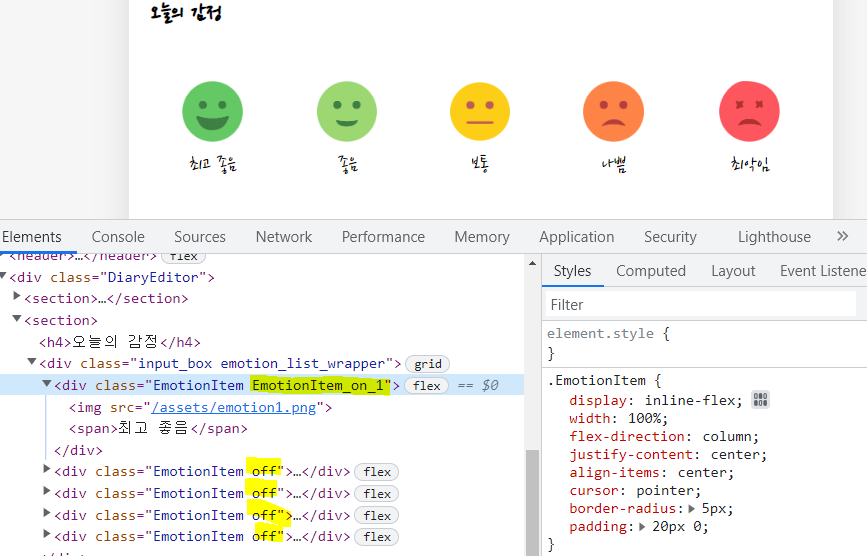Collapse the open section node
867x556 pixels.
(x=17, y=318)
